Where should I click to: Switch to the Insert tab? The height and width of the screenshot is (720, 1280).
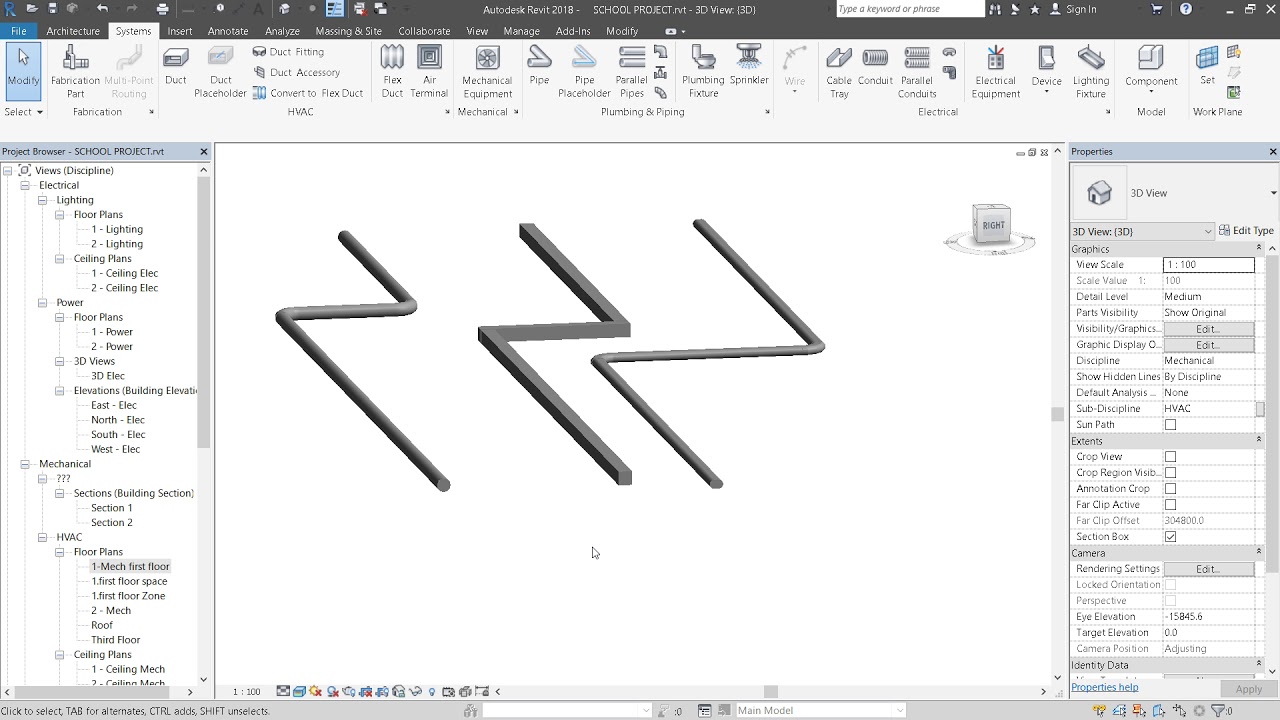[180, 31]
